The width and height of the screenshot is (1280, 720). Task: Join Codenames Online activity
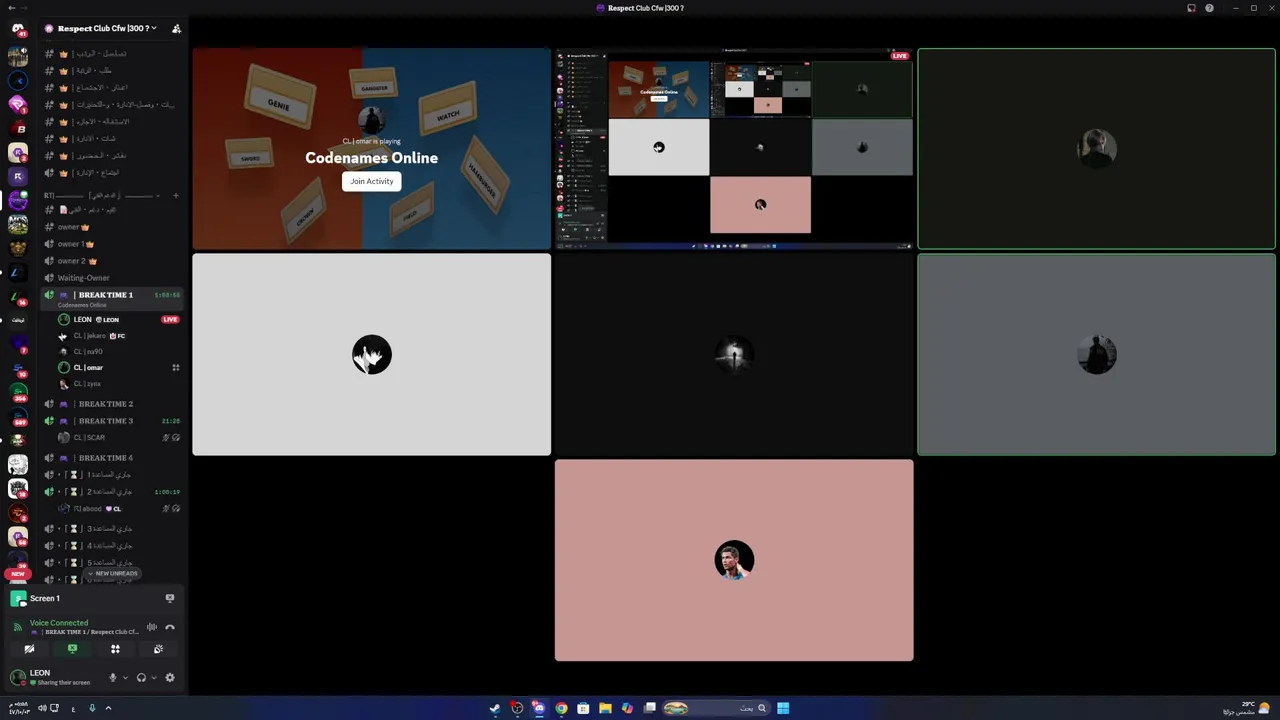coord(371,181)
